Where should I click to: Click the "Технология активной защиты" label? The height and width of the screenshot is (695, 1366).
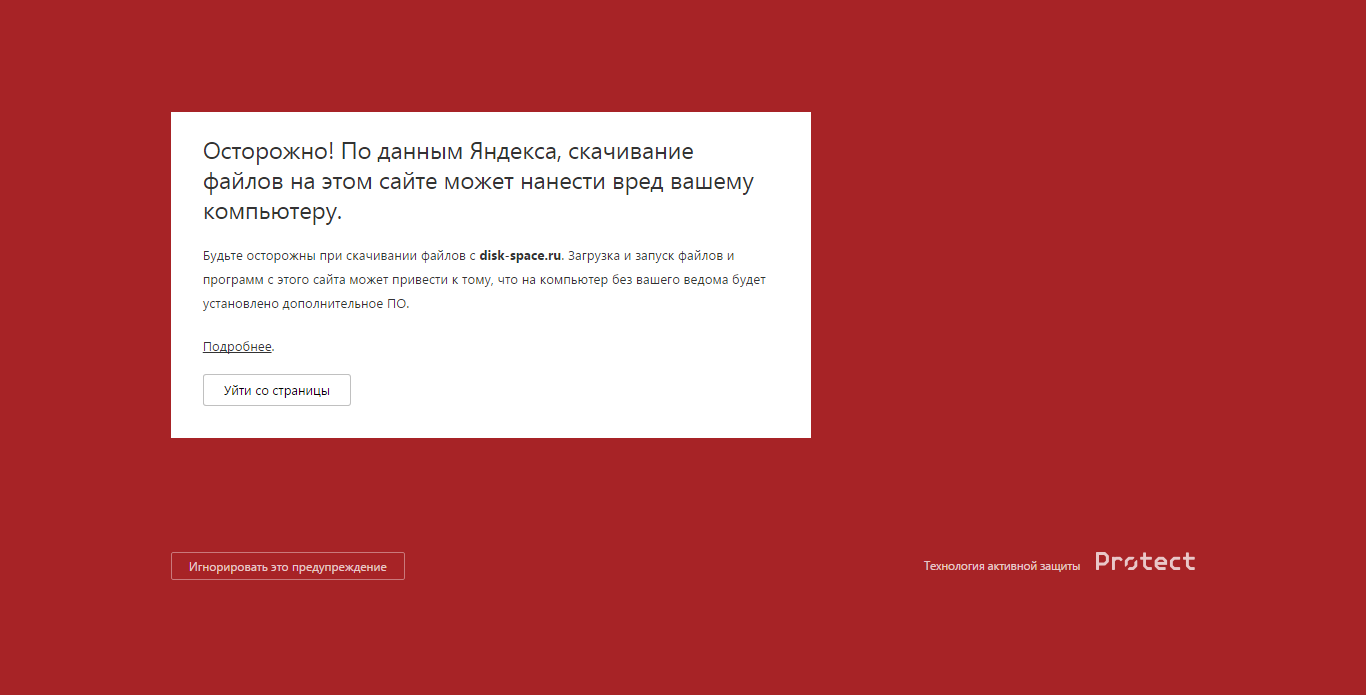[1001, 566]
